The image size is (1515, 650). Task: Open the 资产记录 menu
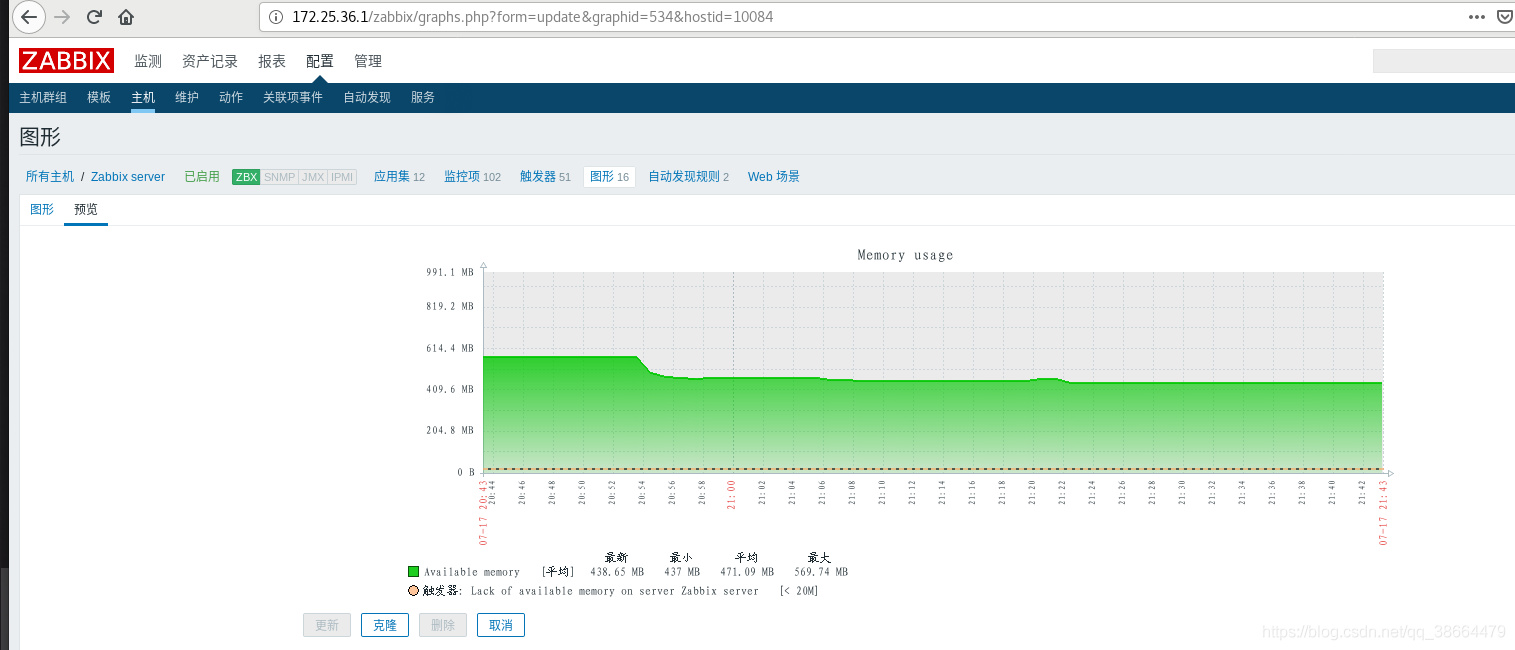pyautogui.click(x=210, y=61)
